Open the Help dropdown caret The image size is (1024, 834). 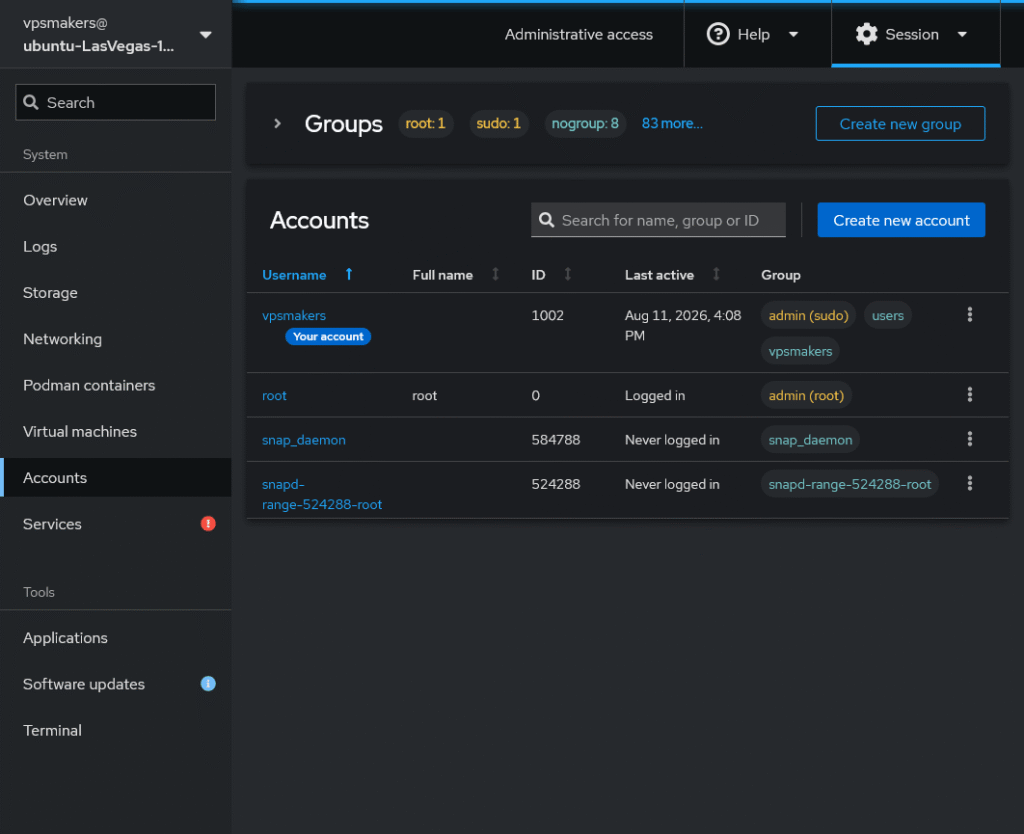(793, 35)
